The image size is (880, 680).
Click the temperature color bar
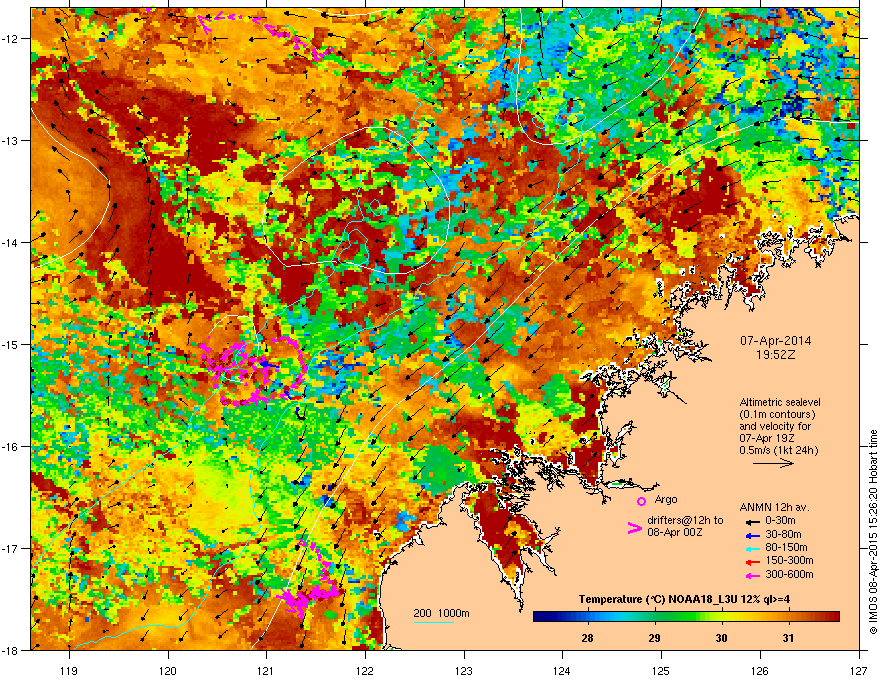[686, 617]
